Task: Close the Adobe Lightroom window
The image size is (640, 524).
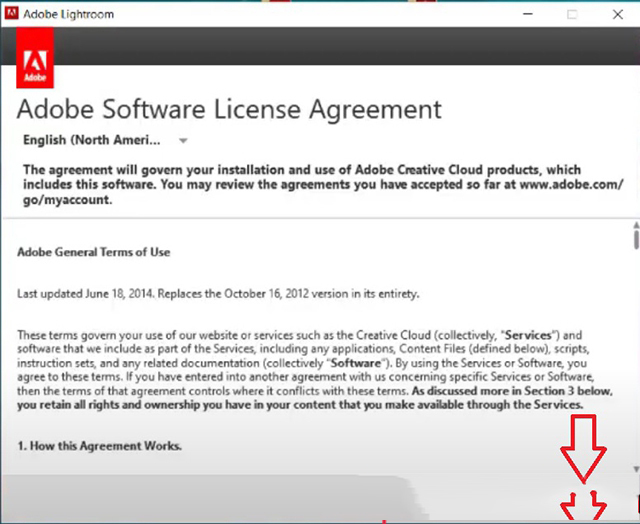Action: click(x=618, y=14)
